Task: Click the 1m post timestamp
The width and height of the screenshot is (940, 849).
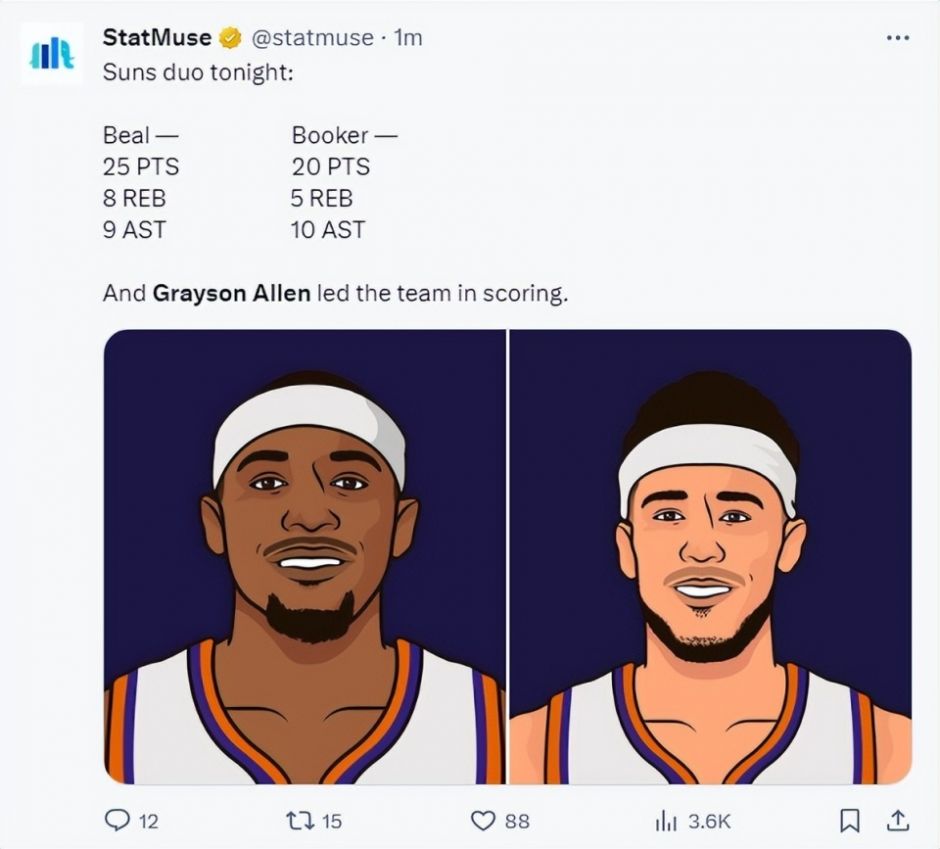Action: 408,38
